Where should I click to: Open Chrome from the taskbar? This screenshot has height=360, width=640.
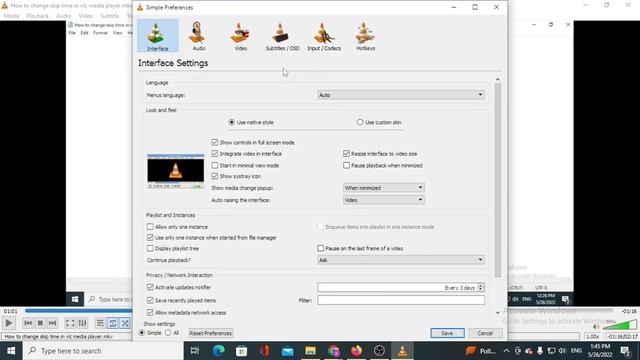pyautogui.click(x=333, y=351)
